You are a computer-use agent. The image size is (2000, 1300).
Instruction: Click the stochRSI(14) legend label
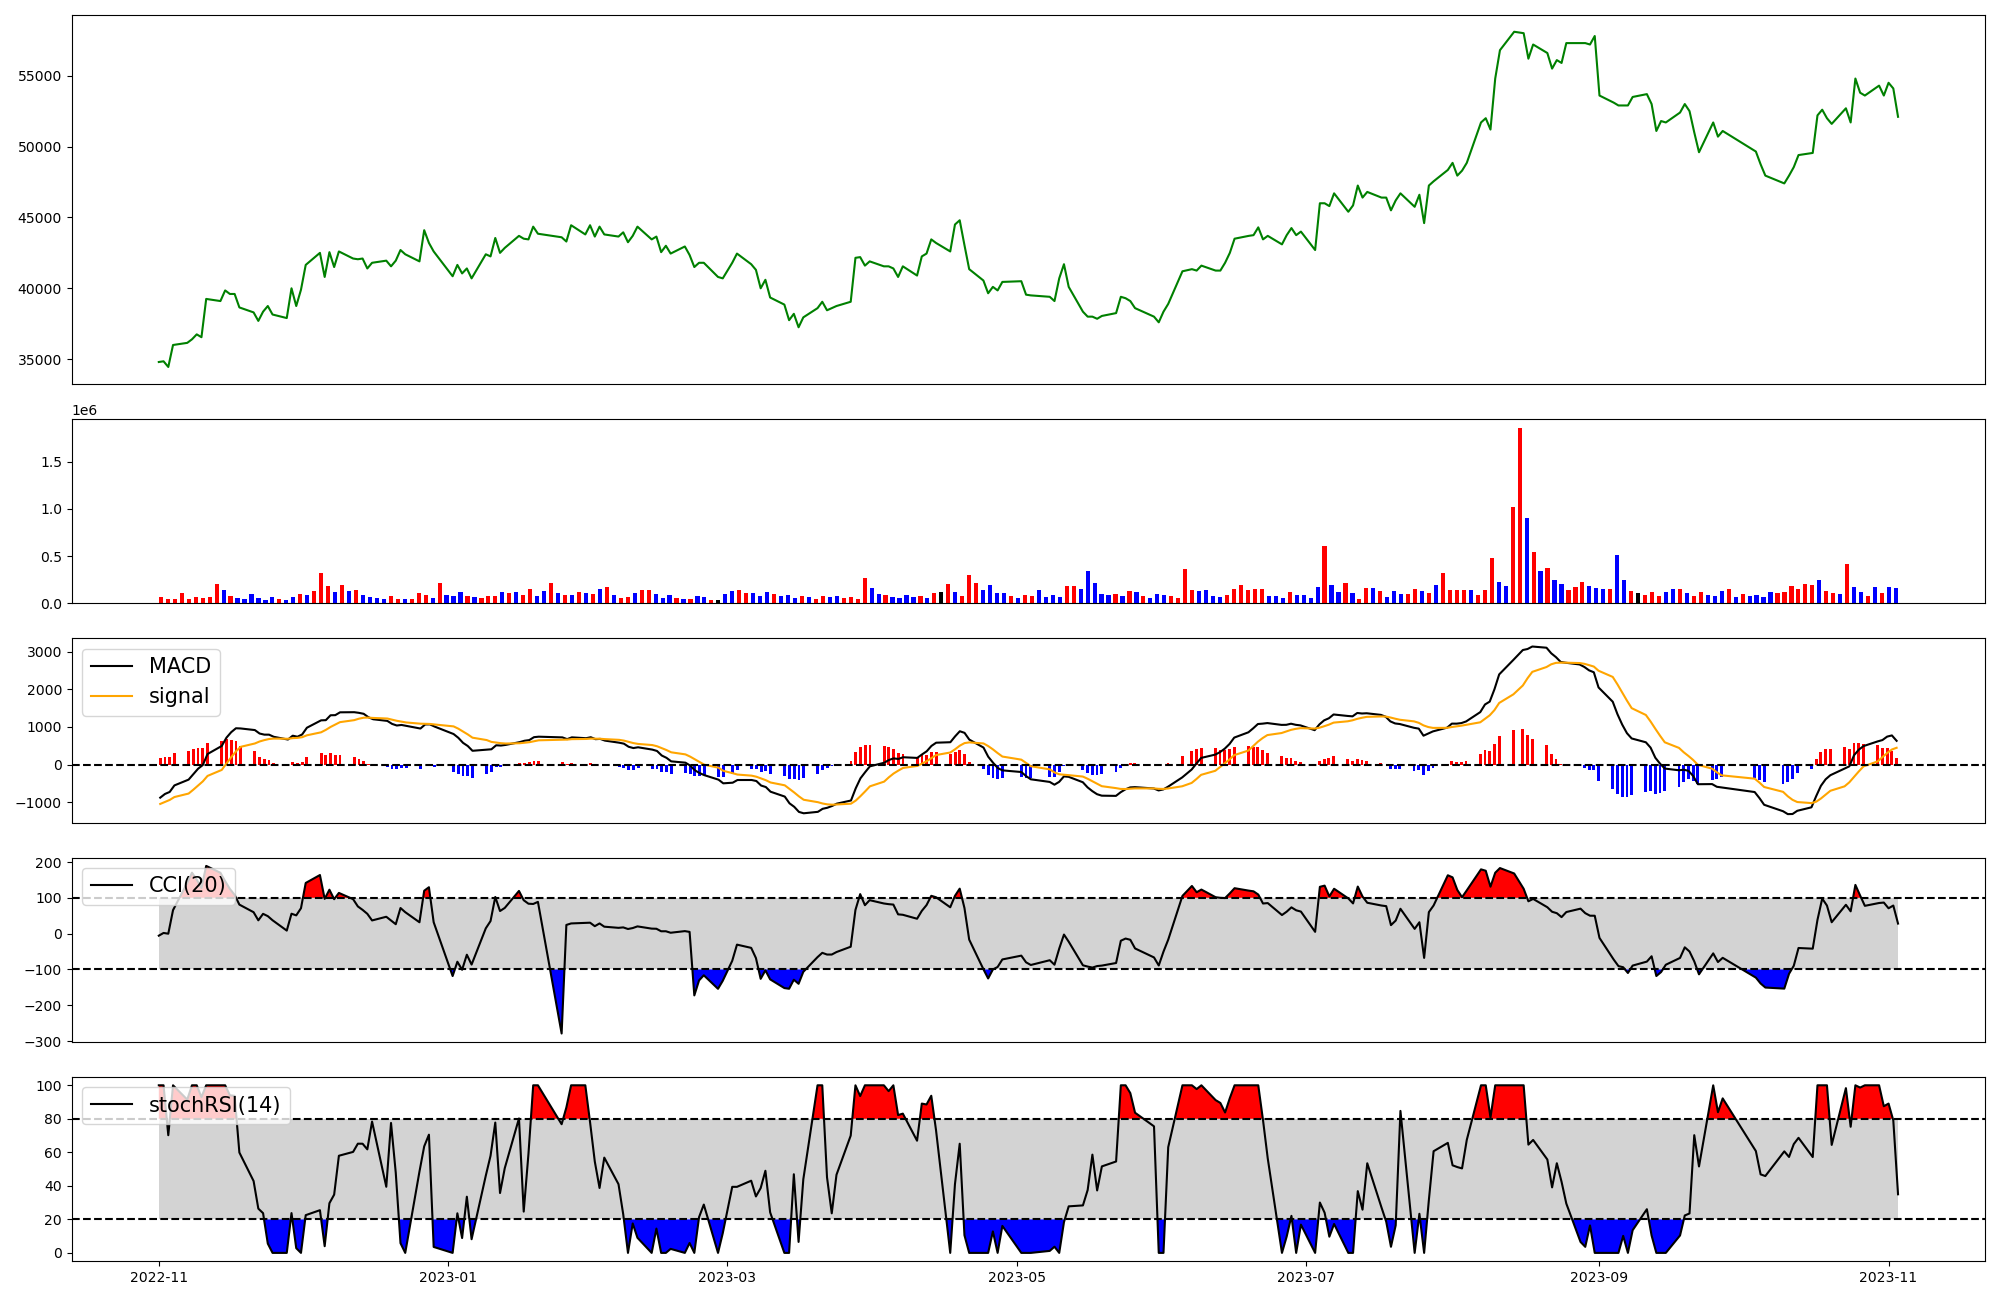click(x=214, y=1105)
